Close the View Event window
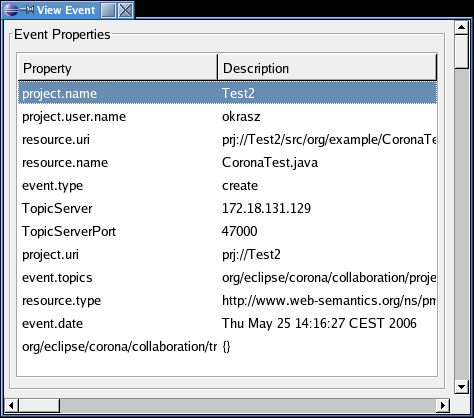Screen dimensions: 474x418 125,10
